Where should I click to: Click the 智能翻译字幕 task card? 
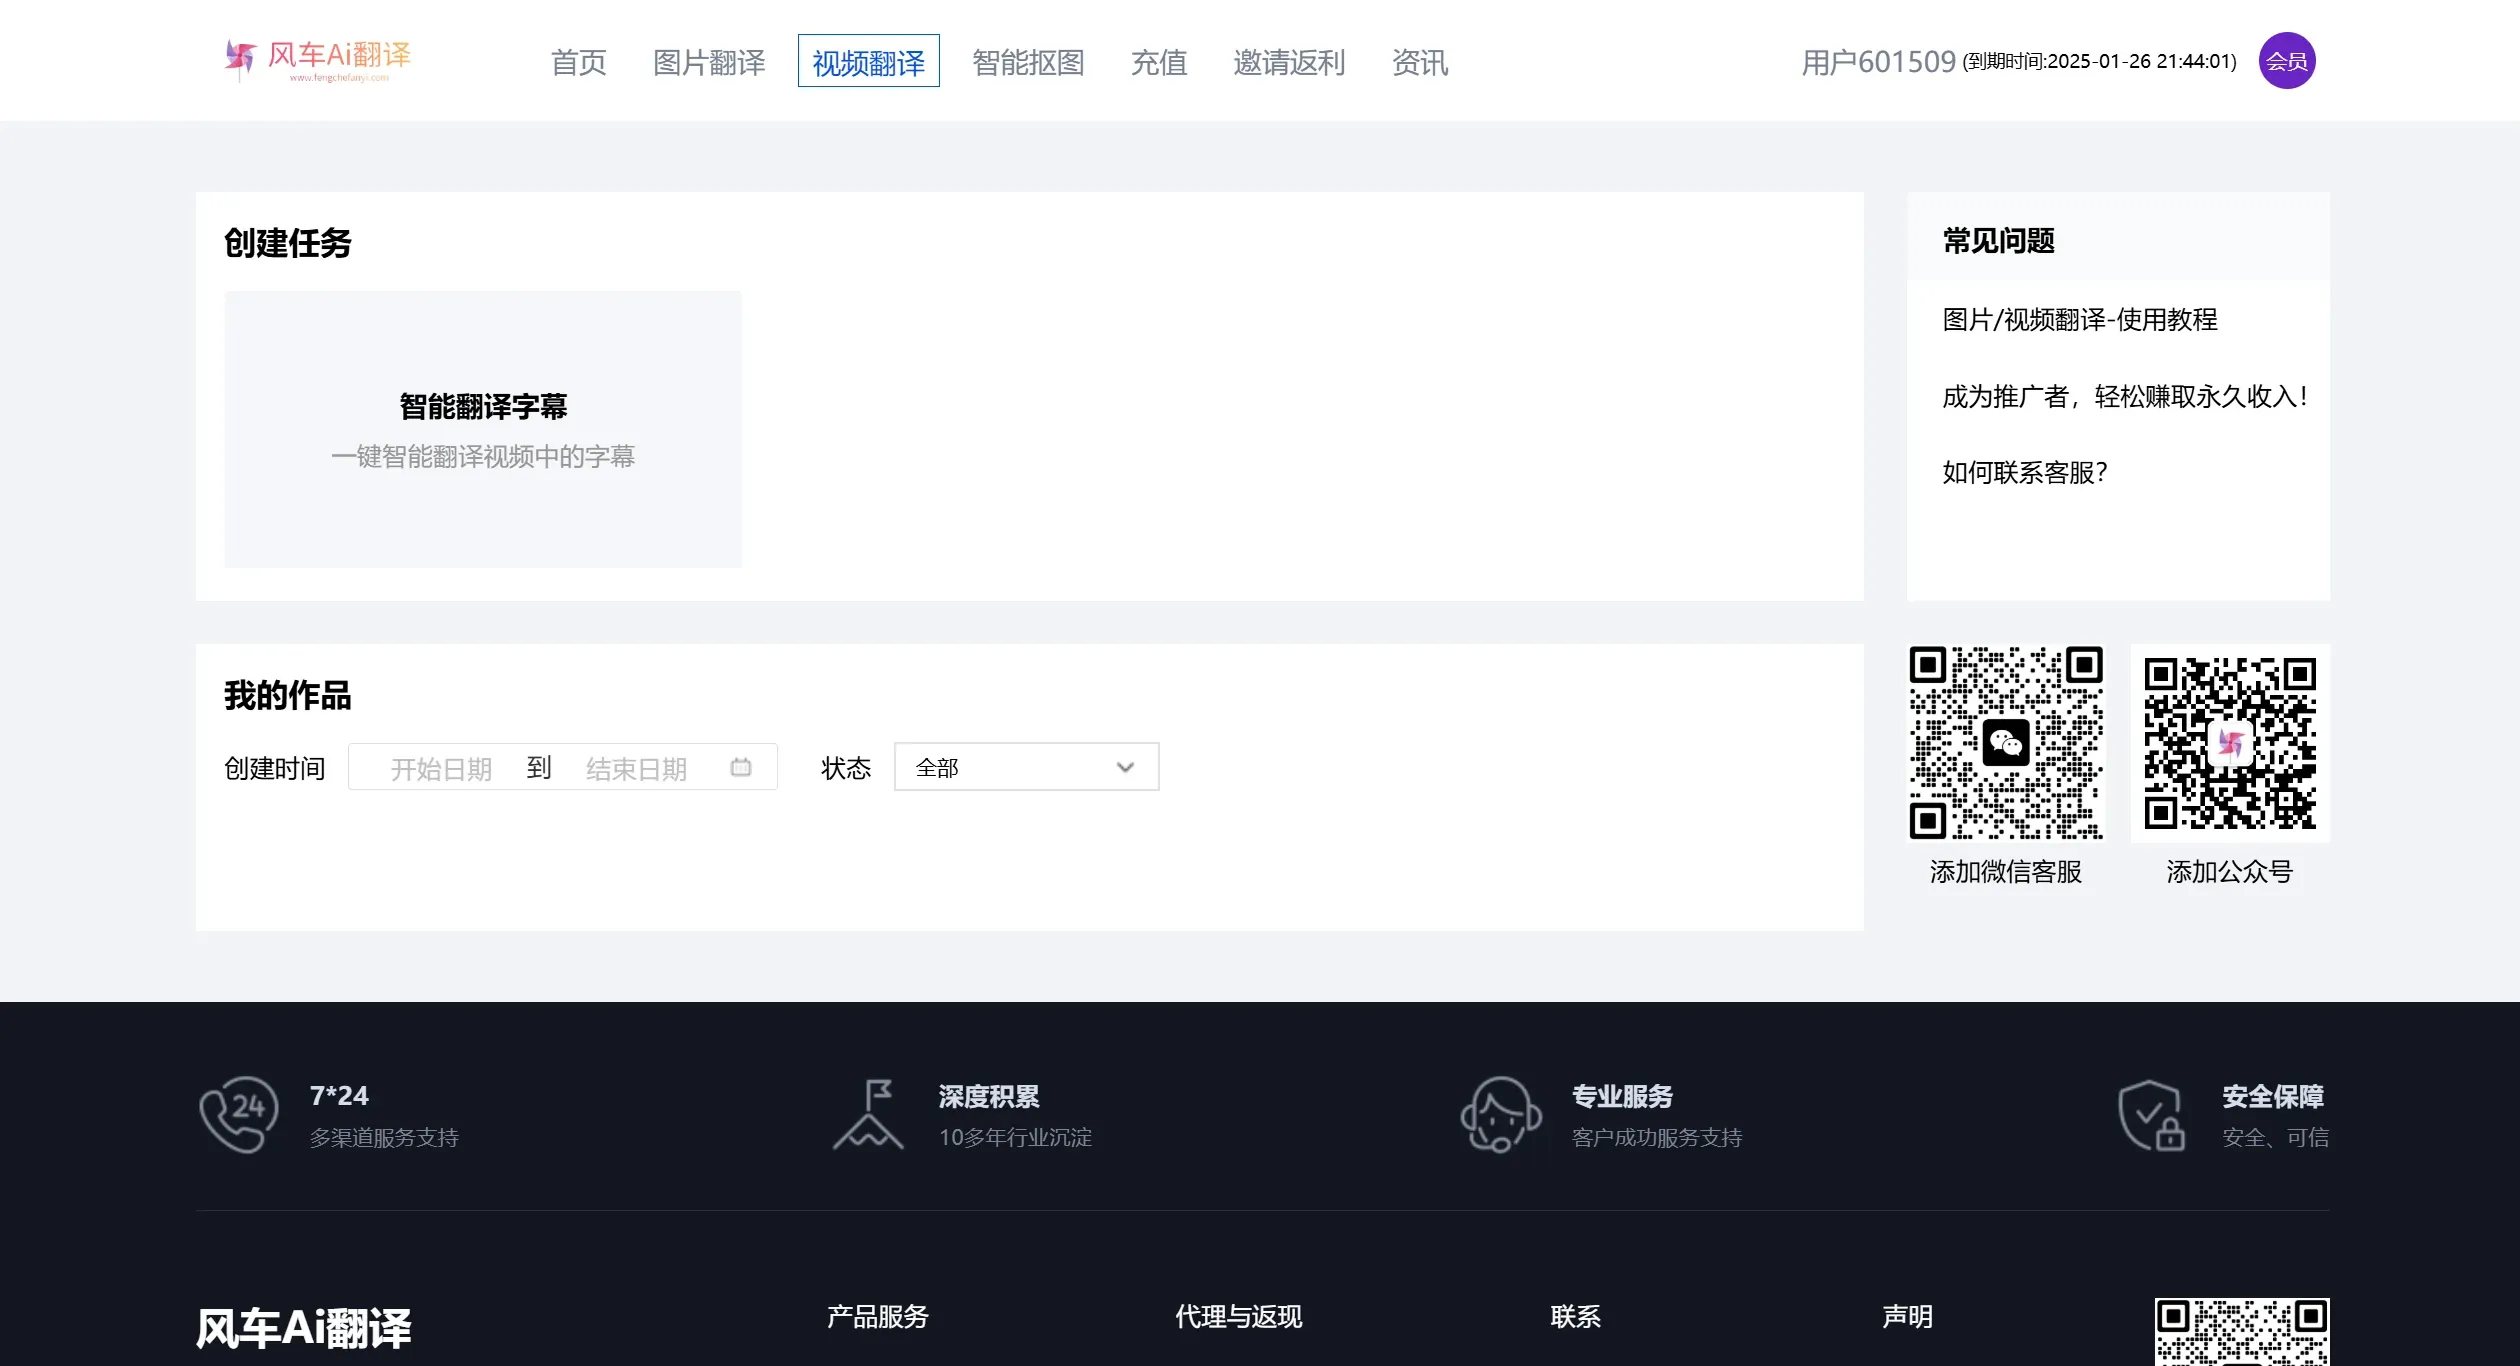point(483,429)
